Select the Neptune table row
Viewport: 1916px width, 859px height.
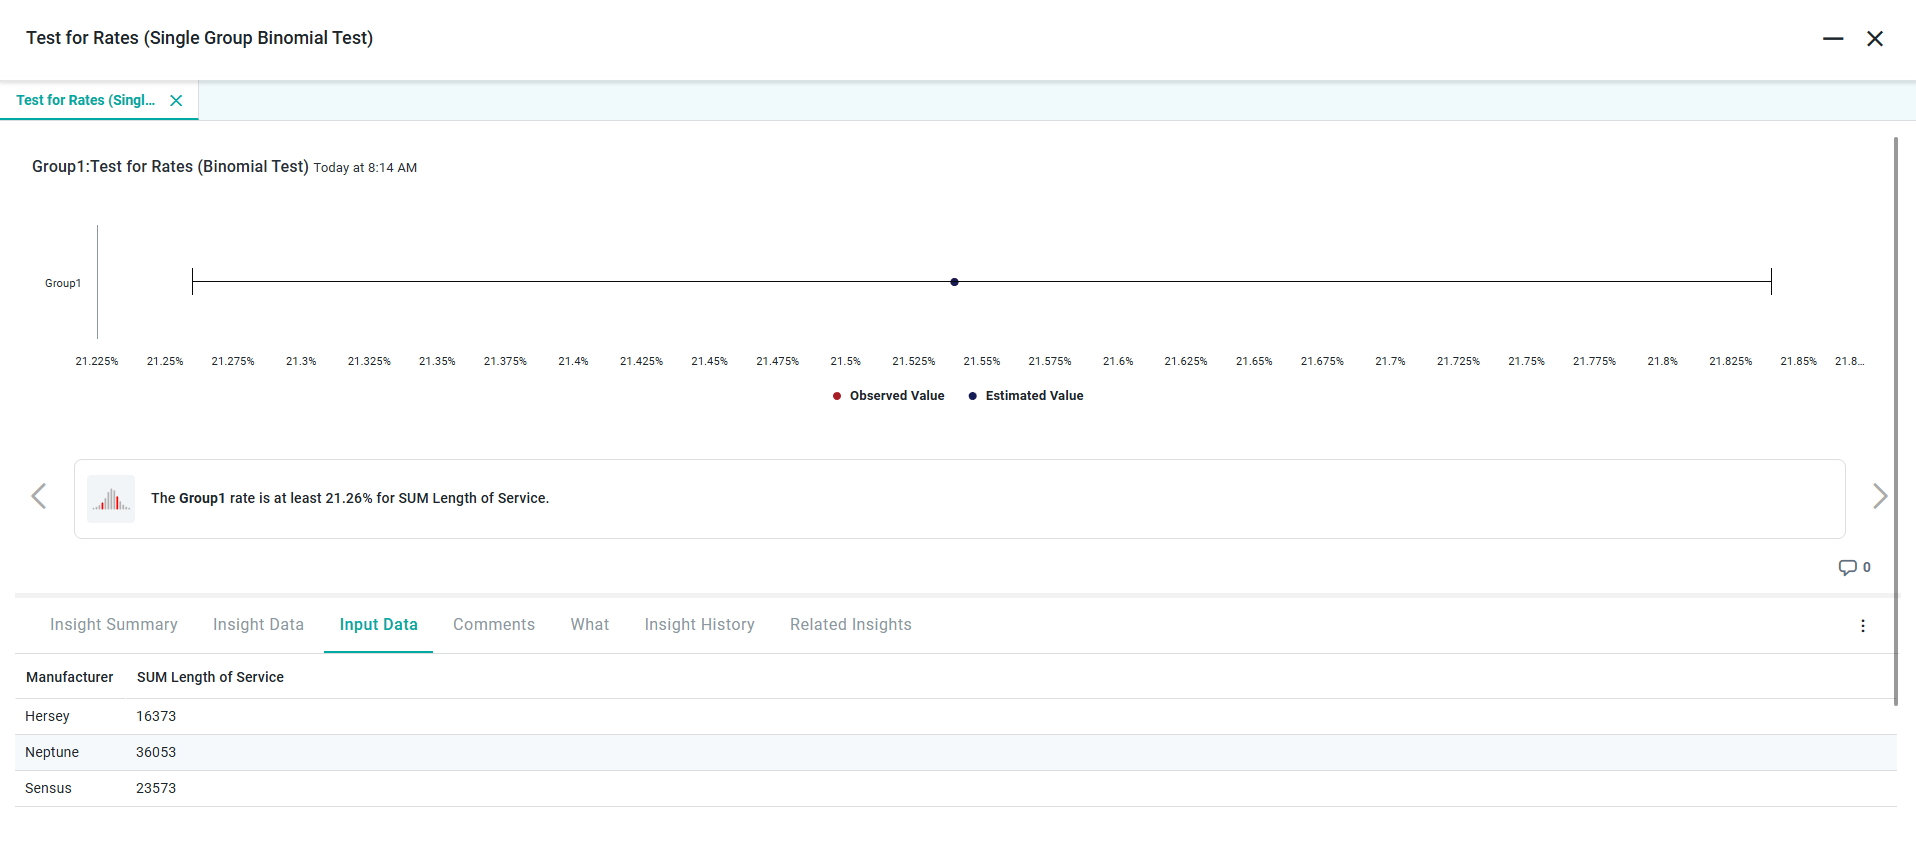(x=52, y=752)
